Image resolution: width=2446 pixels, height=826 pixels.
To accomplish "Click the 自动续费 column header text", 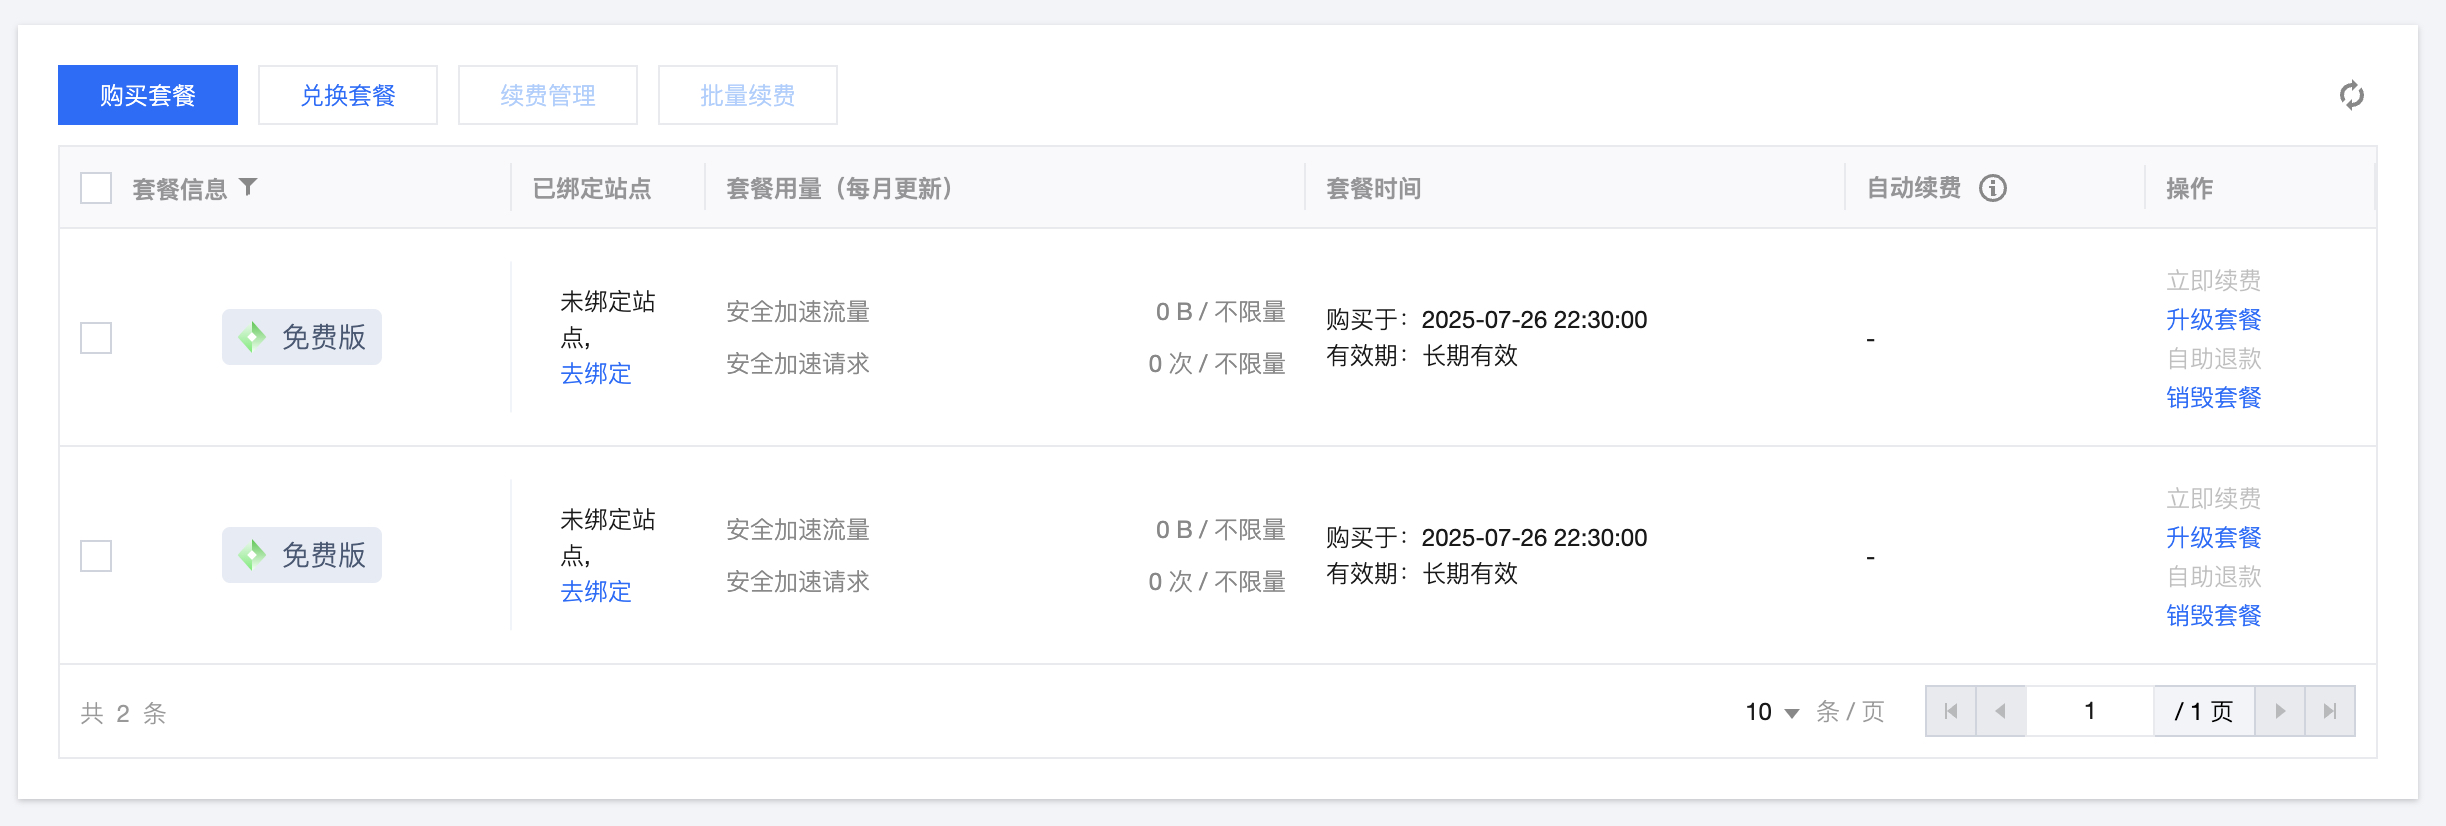I will click(1914, 188).
